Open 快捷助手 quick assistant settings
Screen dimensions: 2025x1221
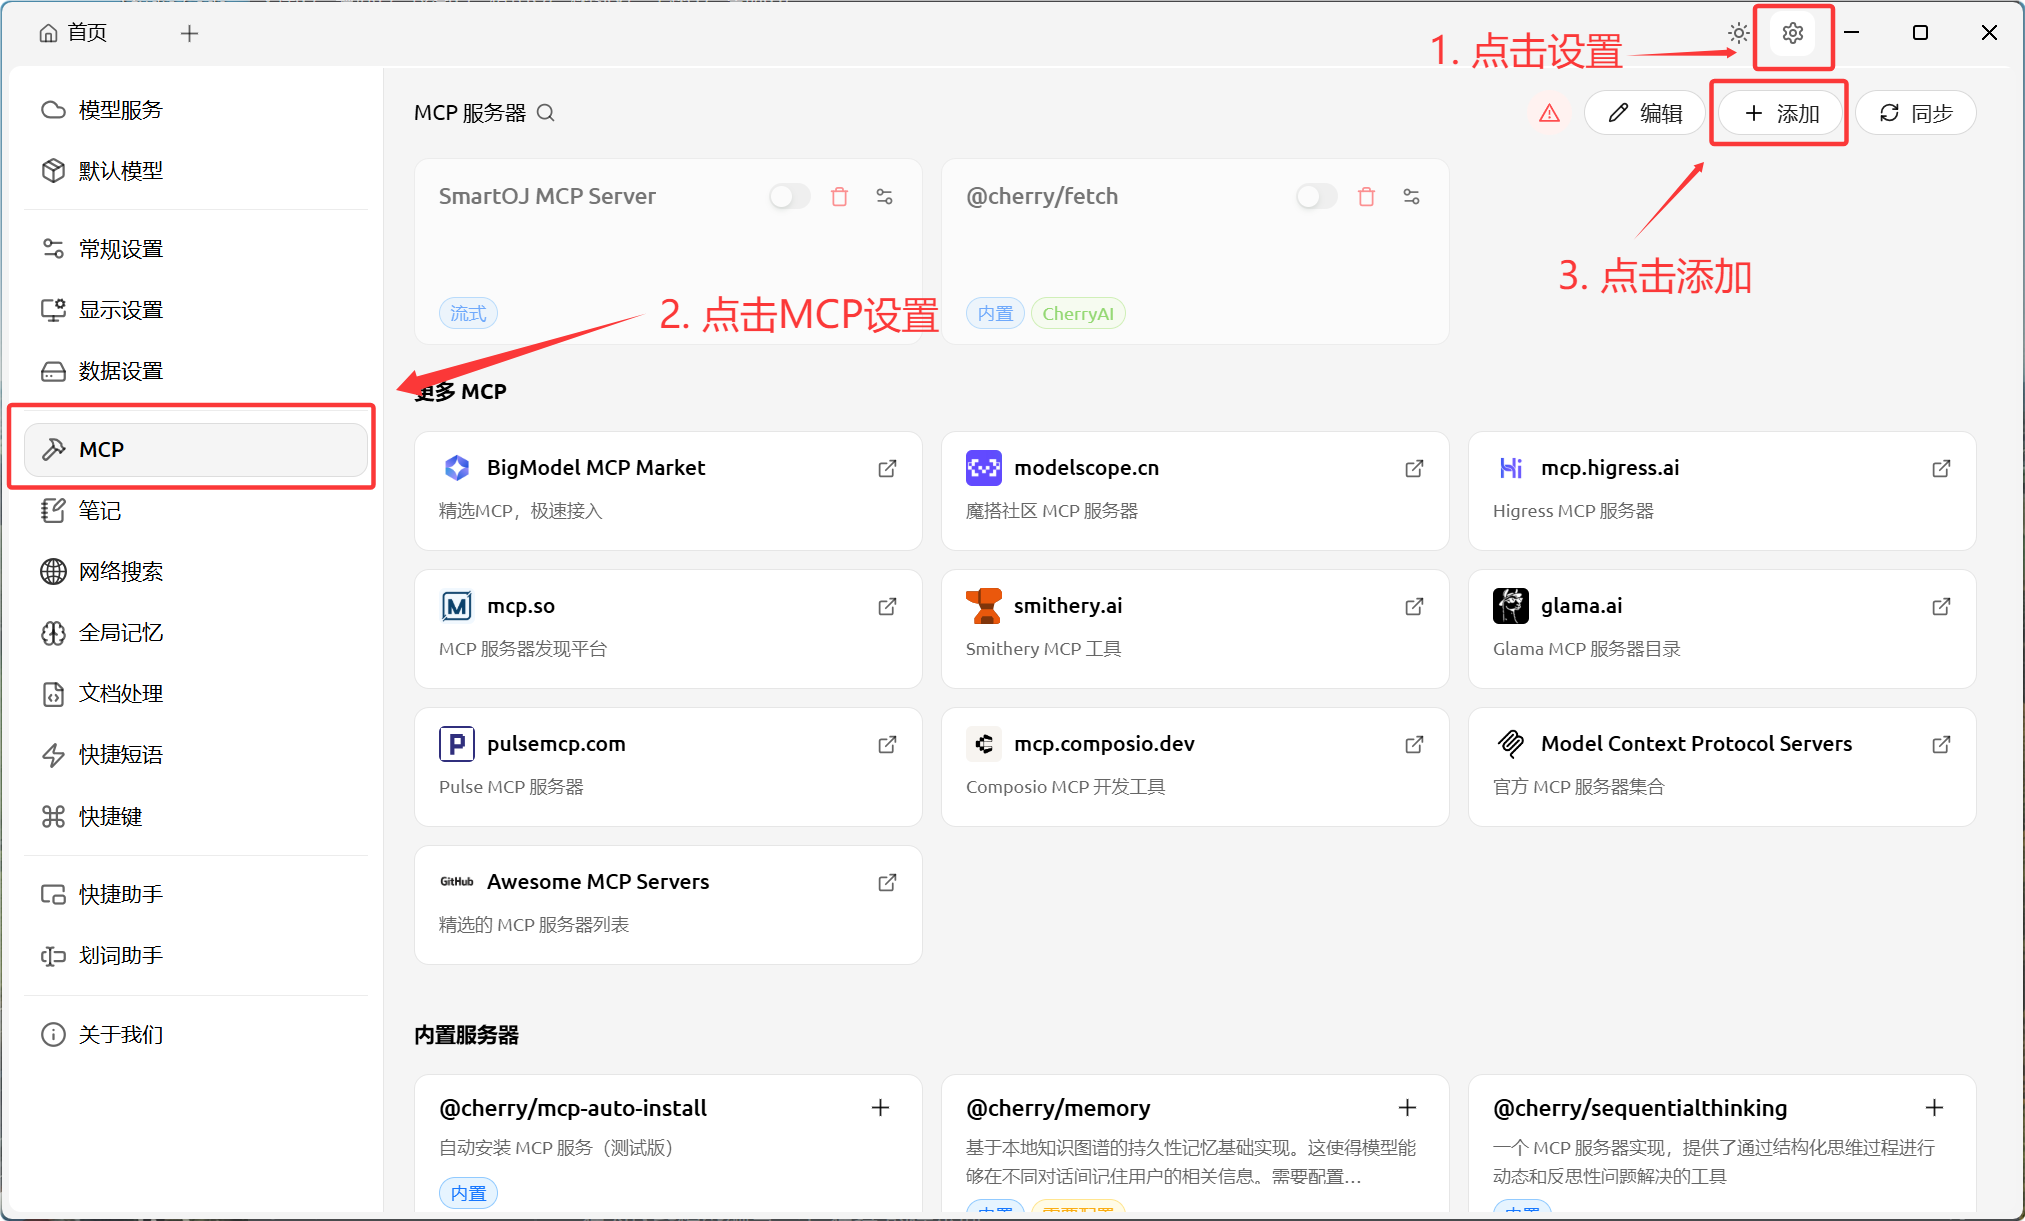196,895
